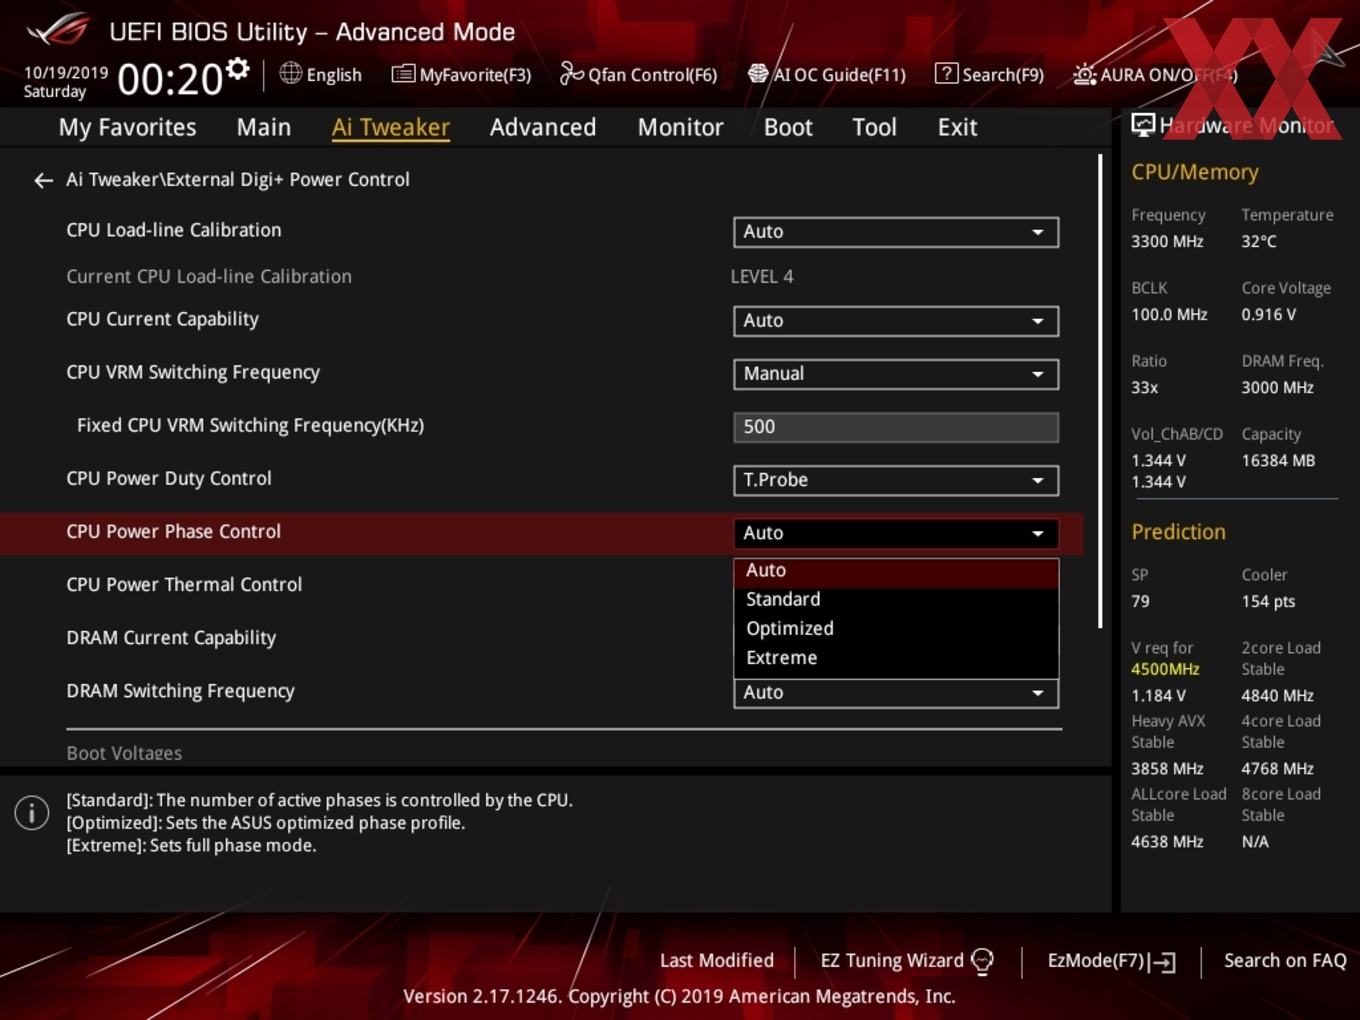
Task: Click the 00:20 clock display
Action: pyautogui.click(x=170, y=79)
